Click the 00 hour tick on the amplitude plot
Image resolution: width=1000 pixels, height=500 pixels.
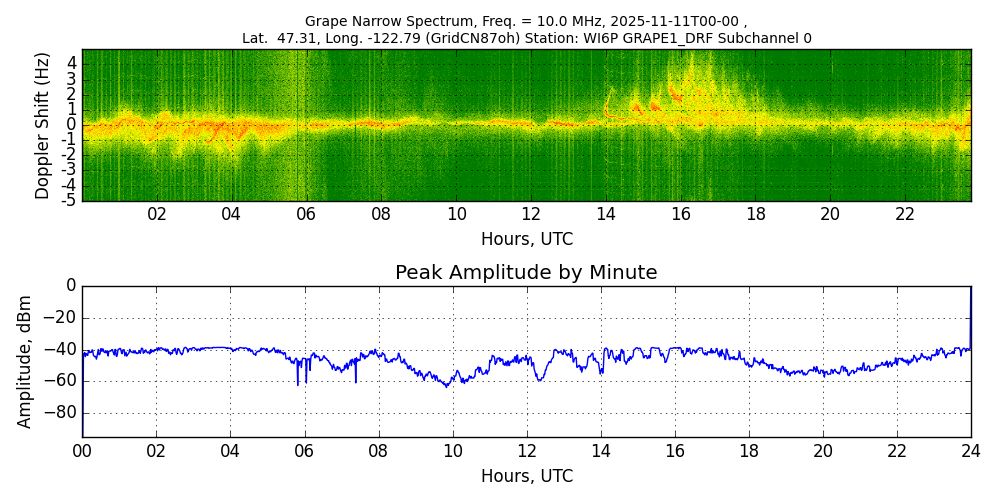[x=82, y=451]
